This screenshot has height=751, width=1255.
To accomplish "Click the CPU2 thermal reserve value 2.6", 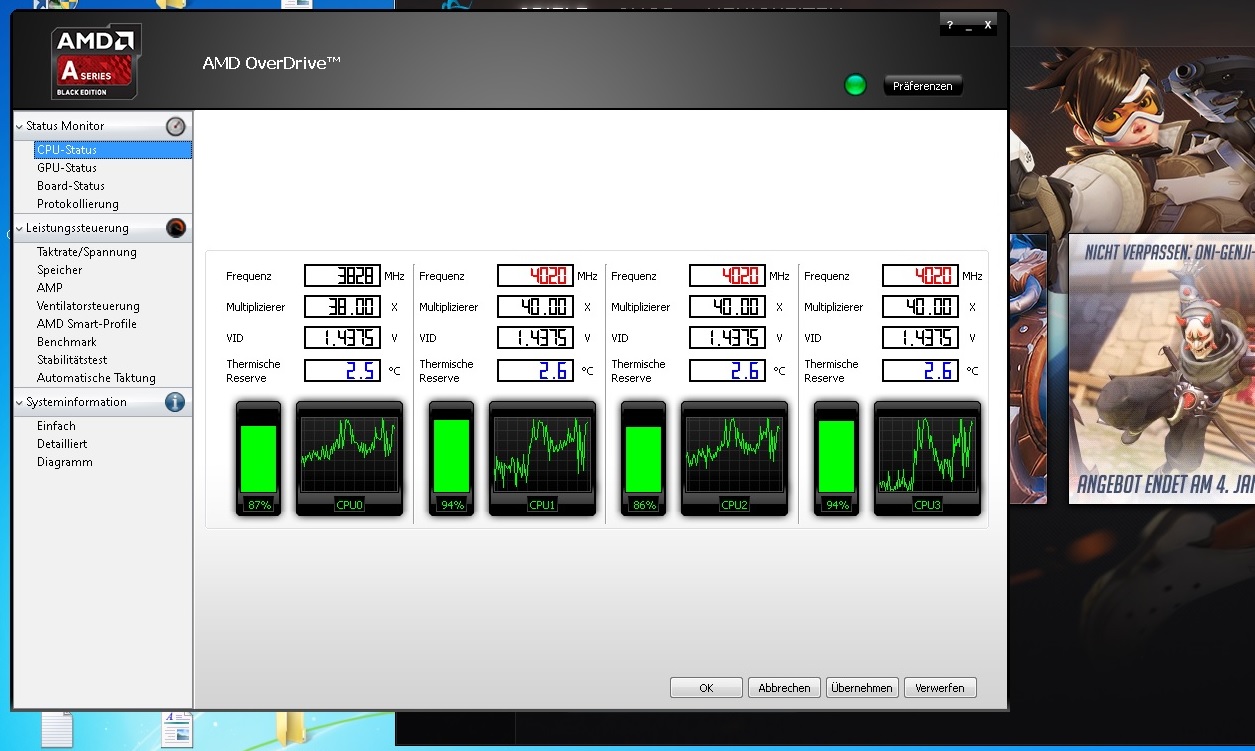I will point(727,371).
